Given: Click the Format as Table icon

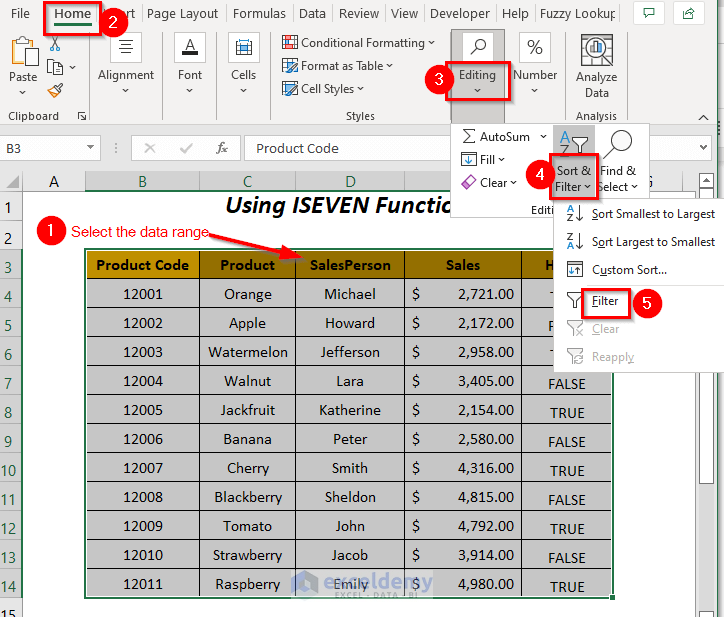Looking at the screenshot, I should pos(290,66).
